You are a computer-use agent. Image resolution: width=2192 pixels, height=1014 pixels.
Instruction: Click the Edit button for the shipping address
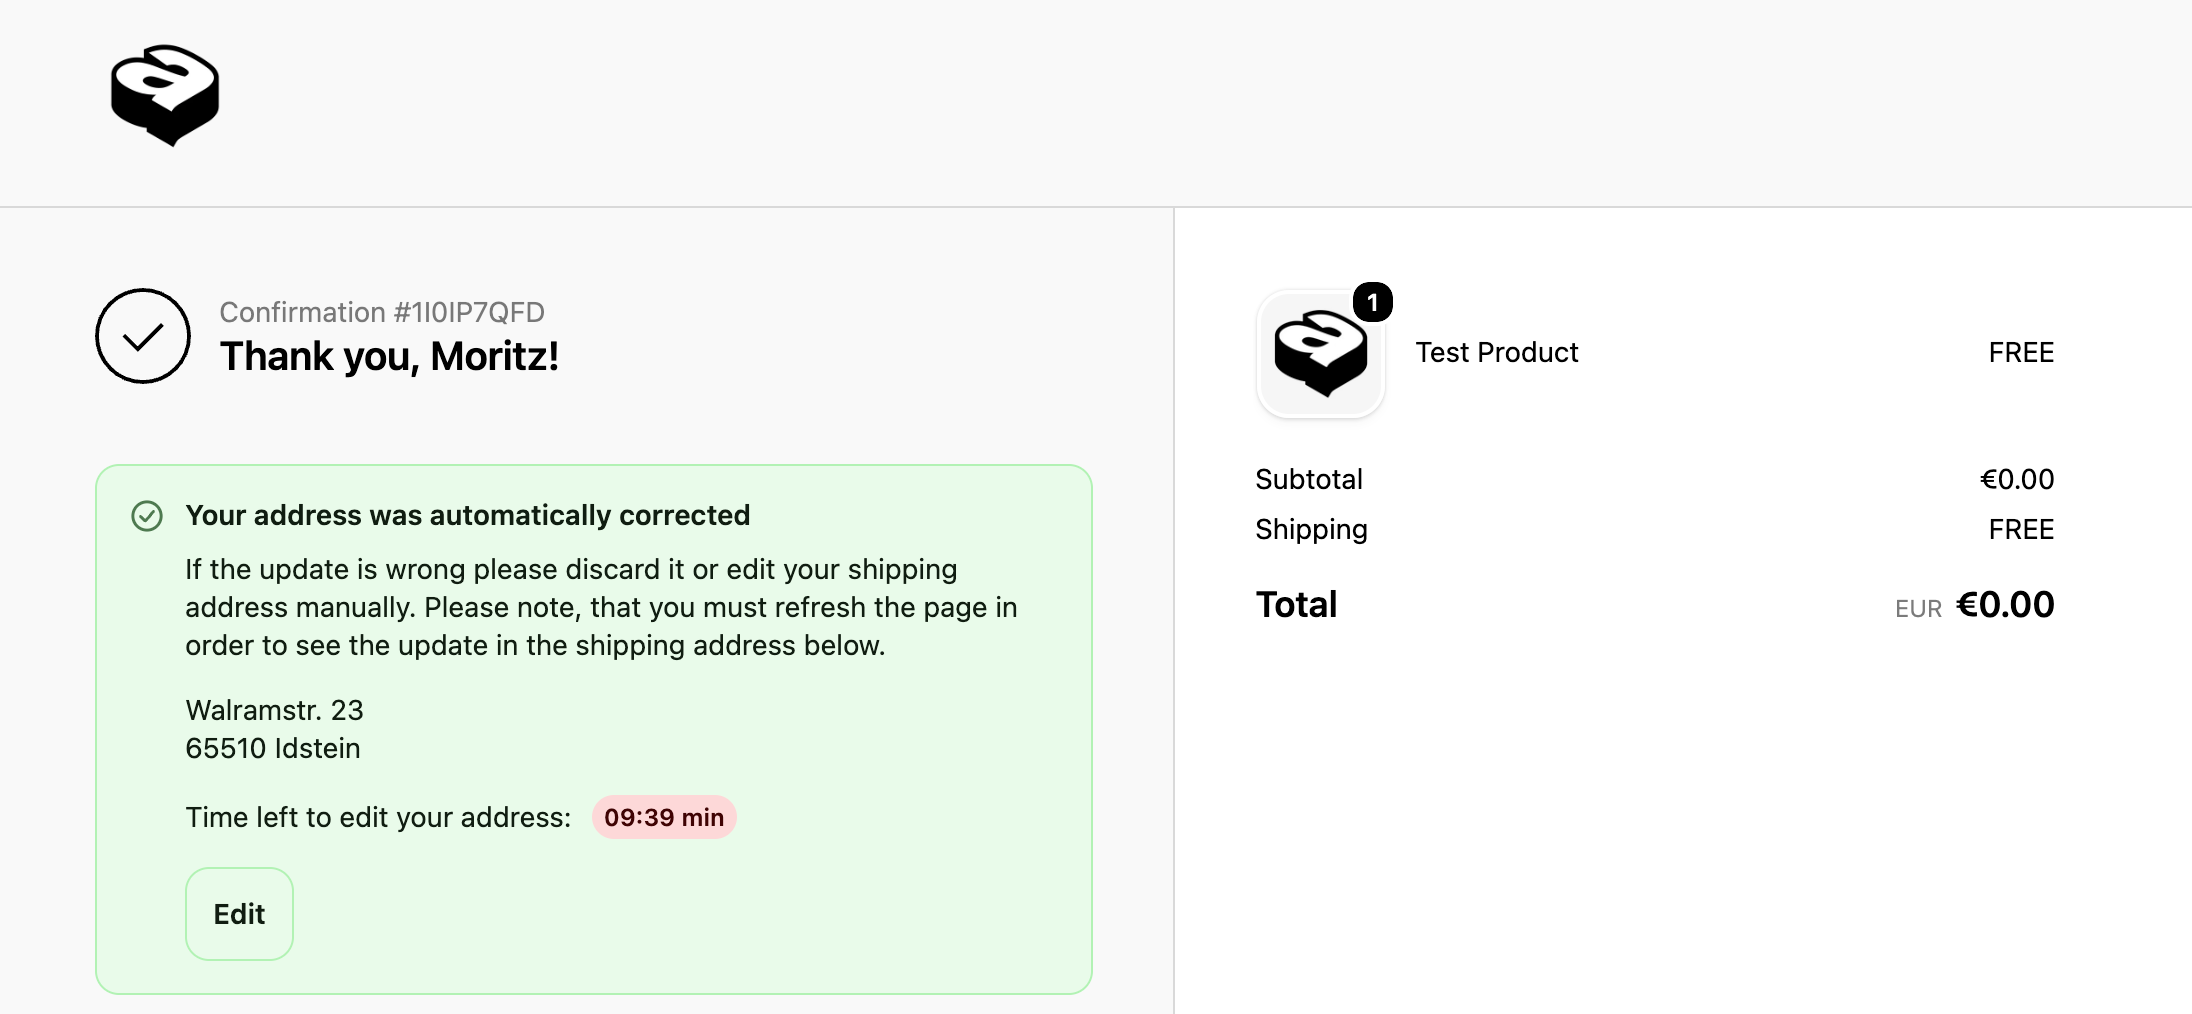(239, 914)
